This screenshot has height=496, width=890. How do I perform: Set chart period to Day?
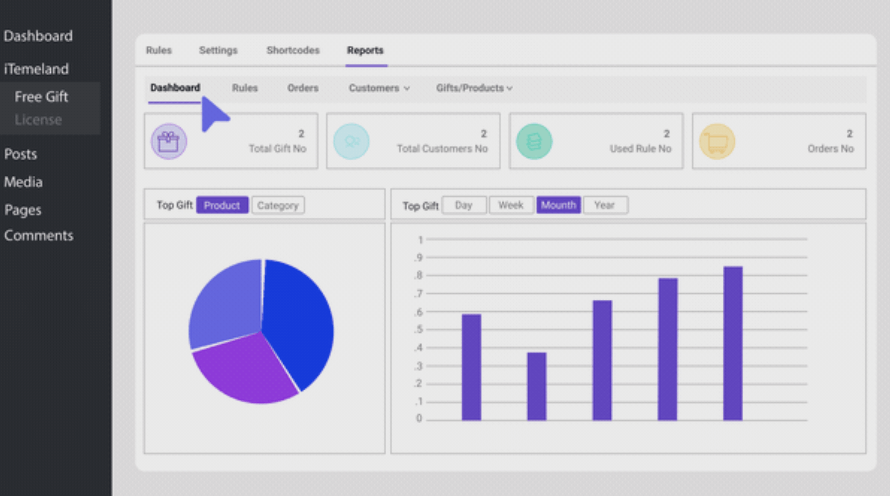tap(464, 205)
